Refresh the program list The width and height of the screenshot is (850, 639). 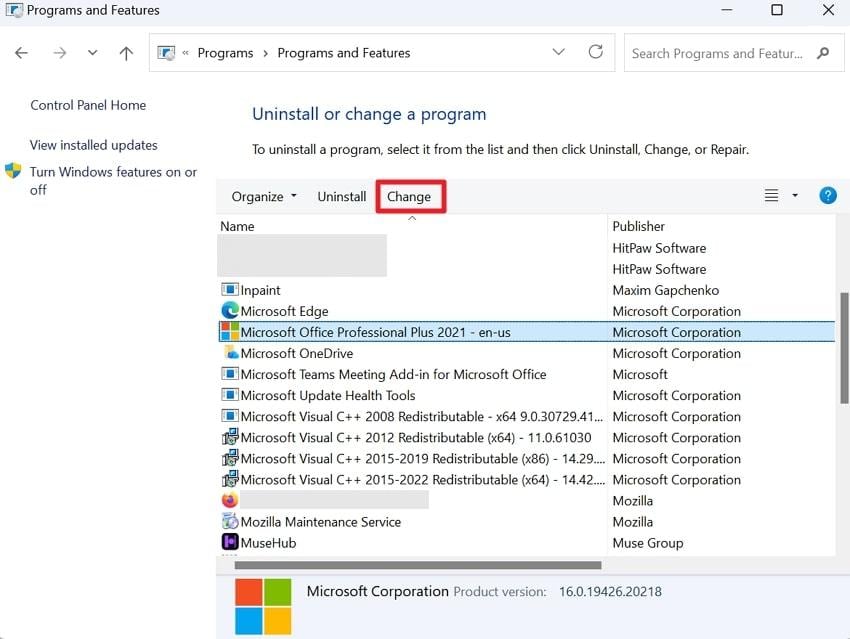[x=595, y=52]
